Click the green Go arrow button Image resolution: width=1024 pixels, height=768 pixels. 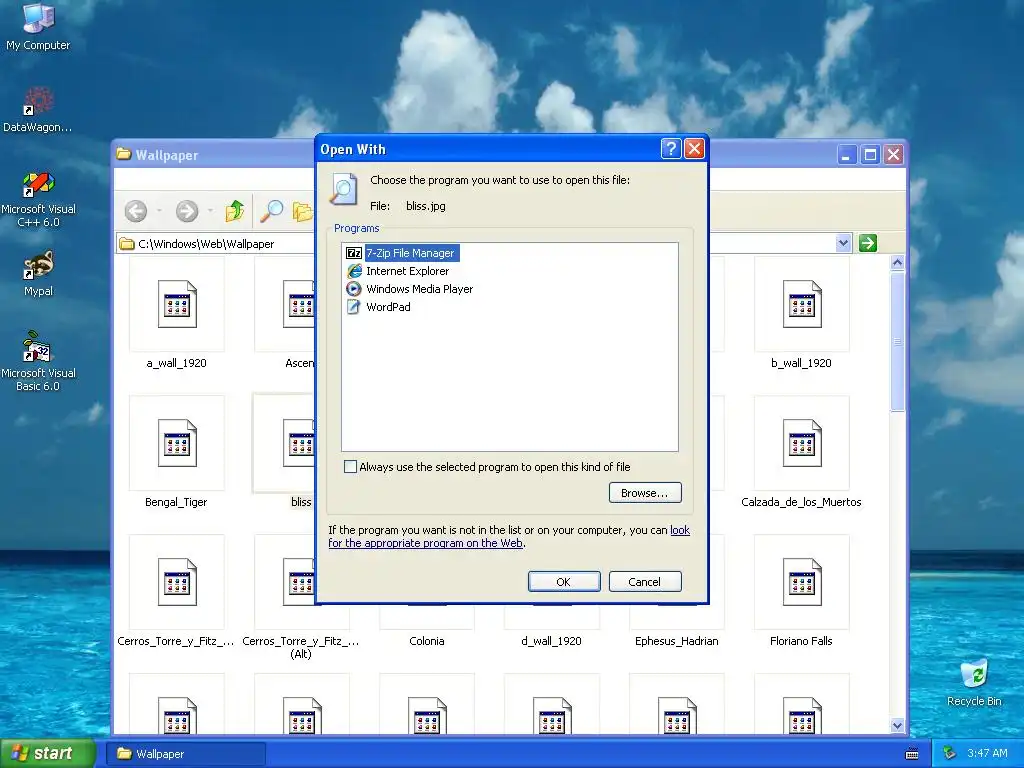click(x=867, y=244)
